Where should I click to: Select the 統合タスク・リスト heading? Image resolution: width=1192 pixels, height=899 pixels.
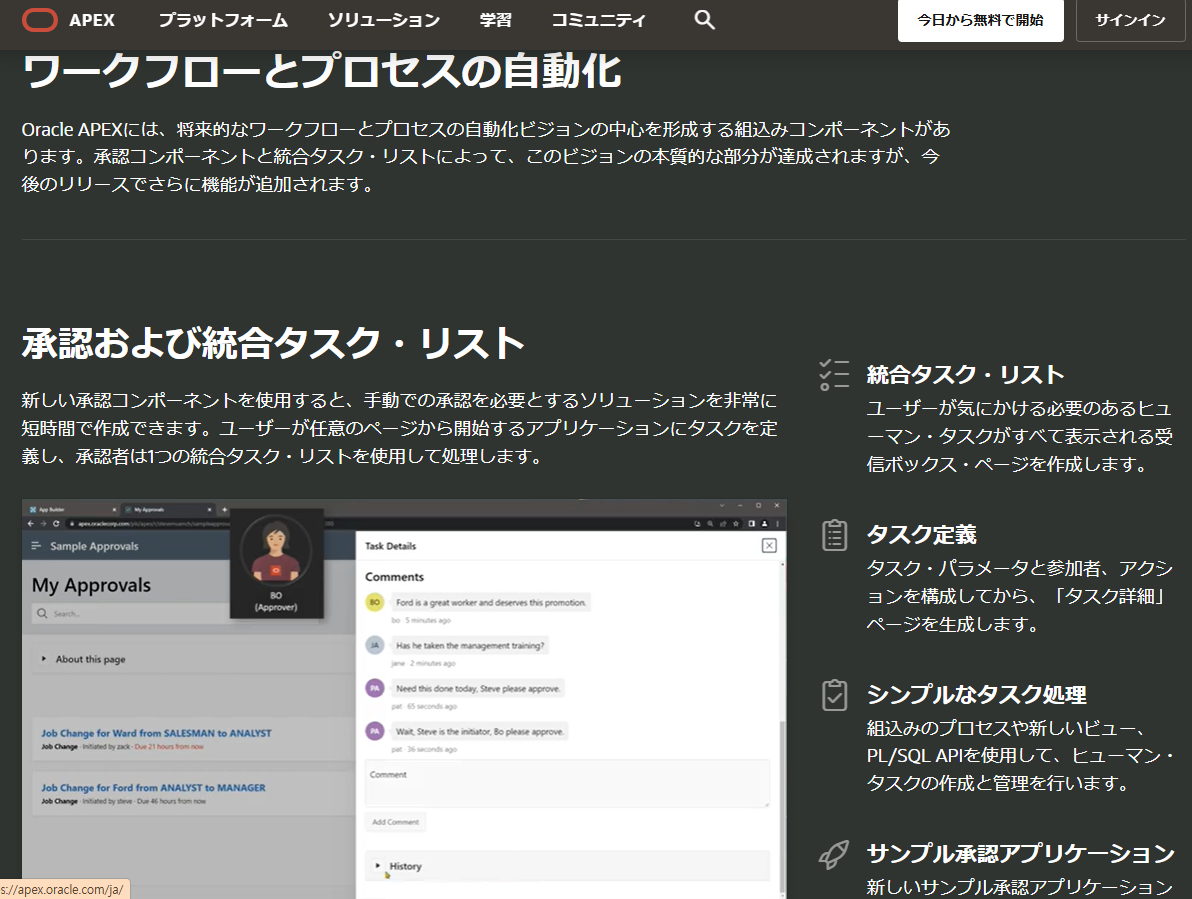[965, 375]
